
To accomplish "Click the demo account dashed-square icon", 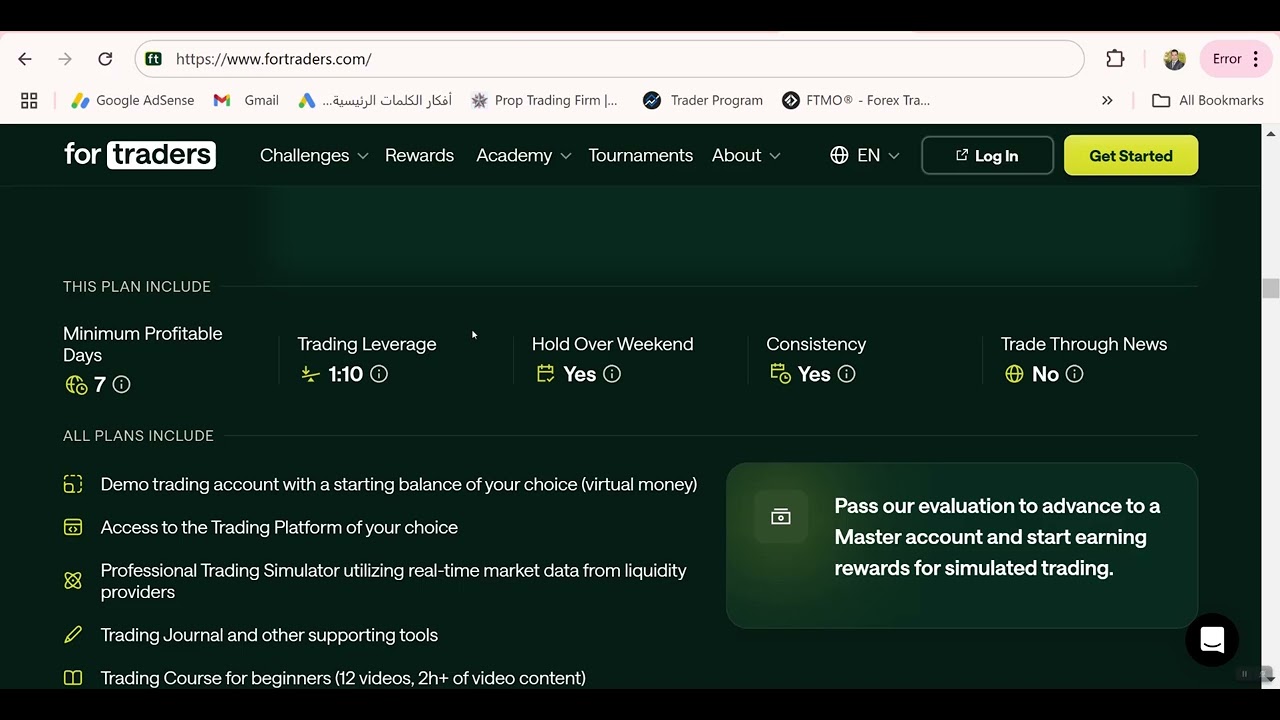I will tap(73, 484).
